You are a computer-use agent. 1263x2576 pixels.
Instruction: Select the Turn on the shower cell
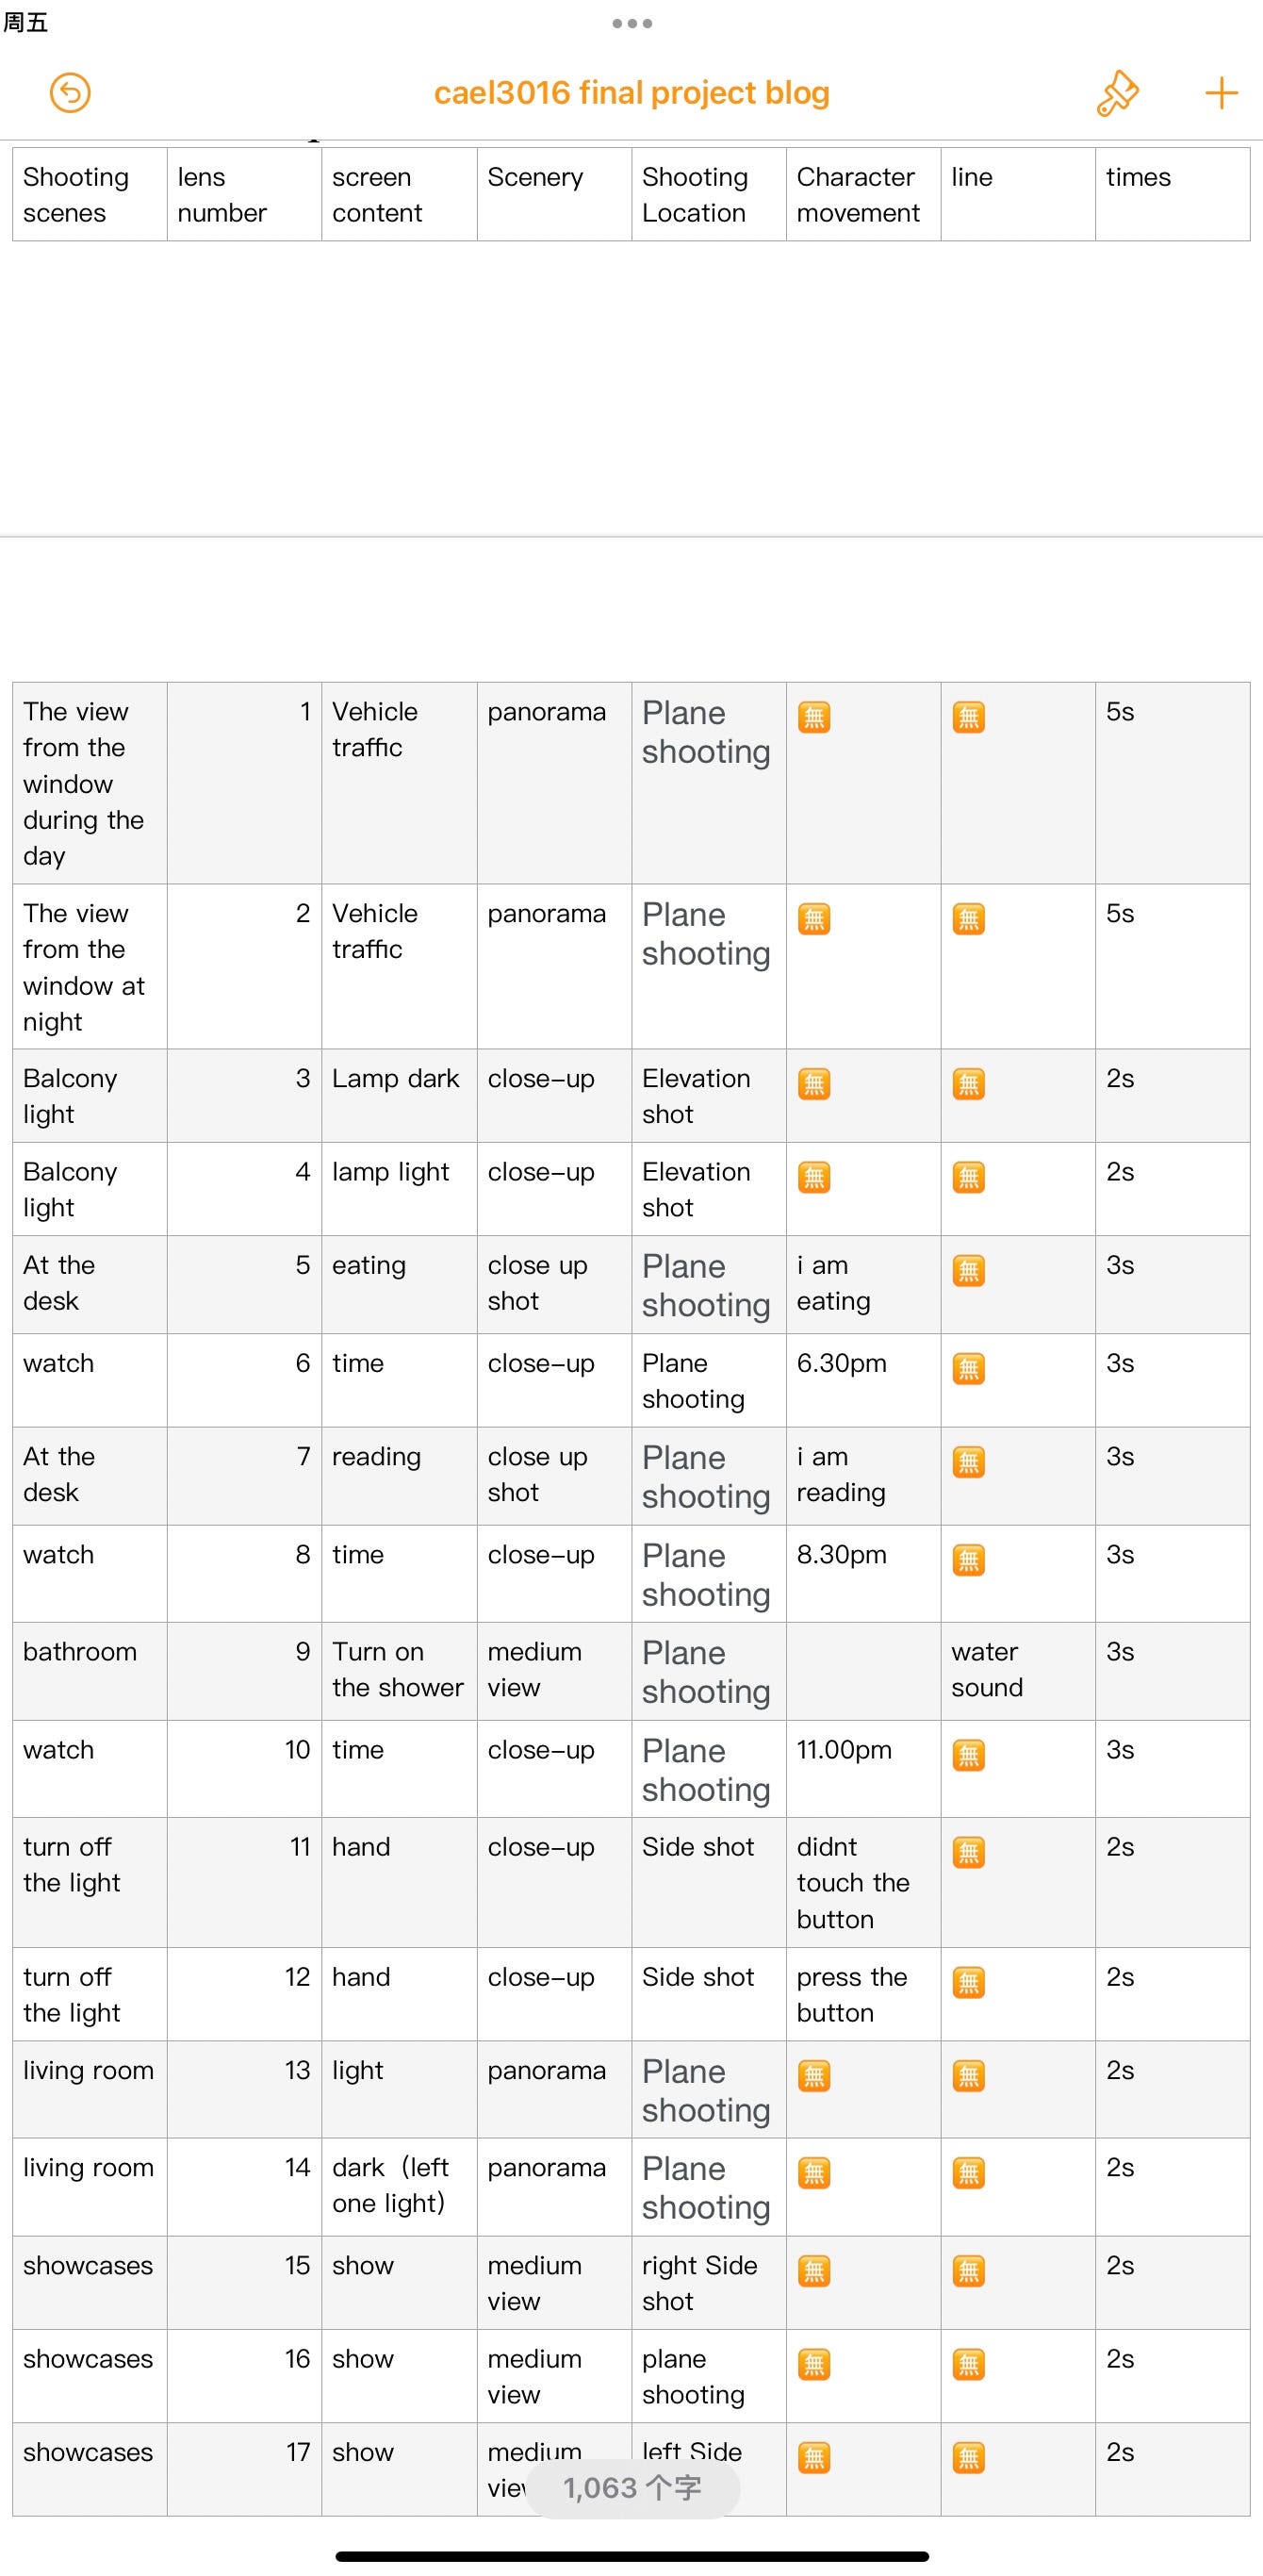pos(399,1670)
